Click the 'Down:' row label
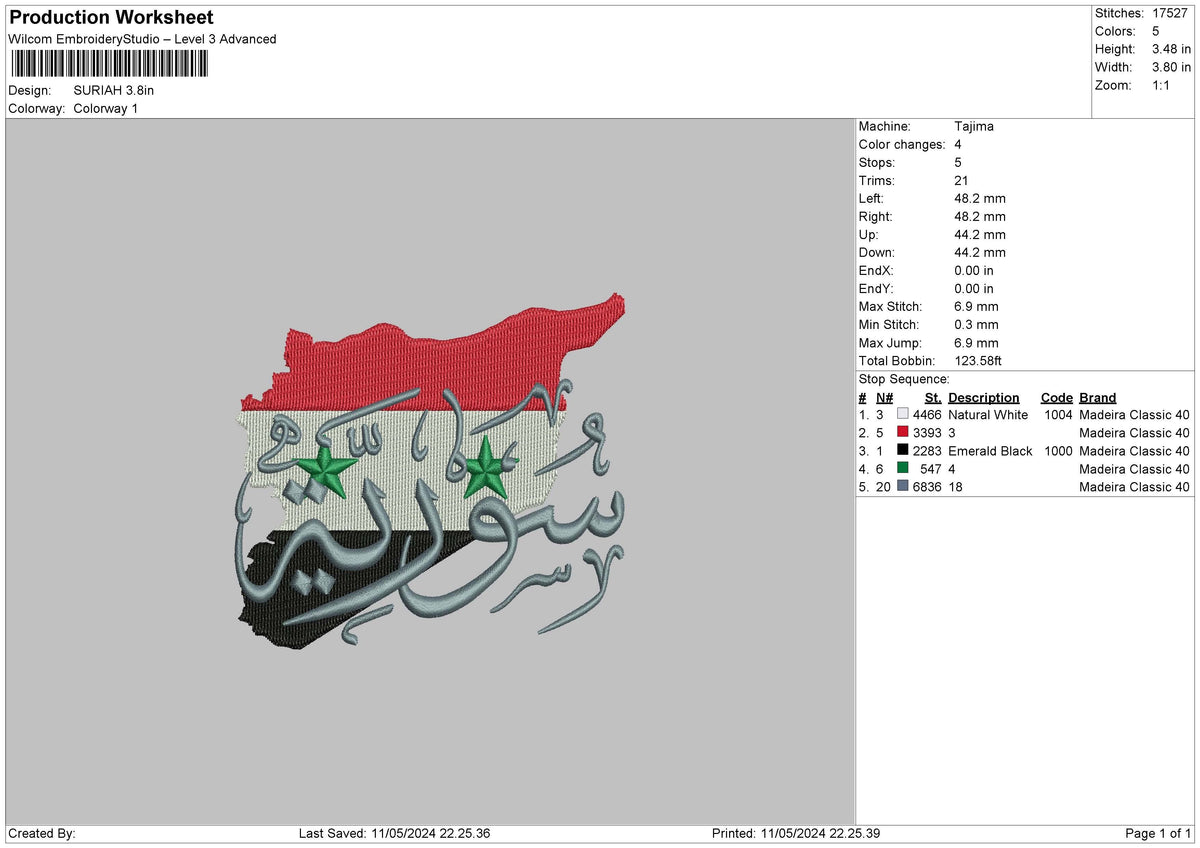Viewport: 1200px width, 848px height. 877,253
